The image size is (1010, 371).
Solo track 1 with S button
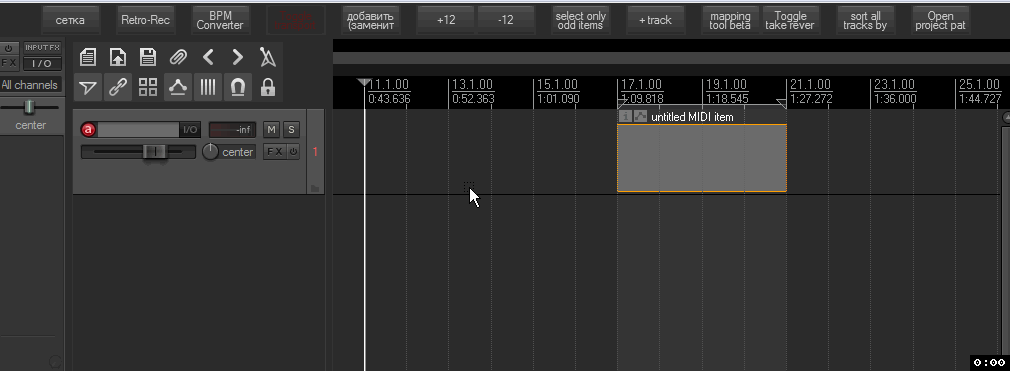pos(291,130)
